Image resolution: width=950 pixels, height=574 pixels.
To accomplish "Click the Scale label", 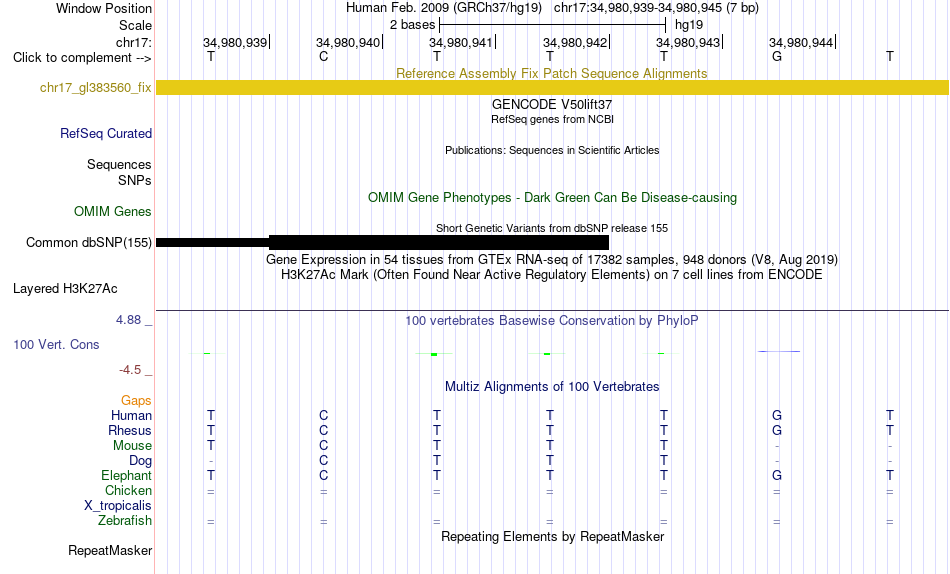I will (x=135, y=25).
